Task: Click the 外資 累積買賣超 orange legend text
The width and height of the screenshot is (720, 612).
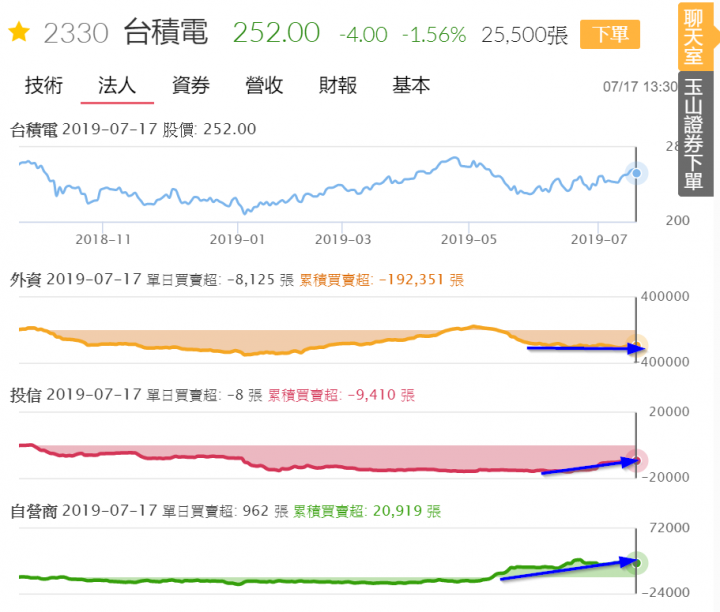Action: tap(382, 280)
